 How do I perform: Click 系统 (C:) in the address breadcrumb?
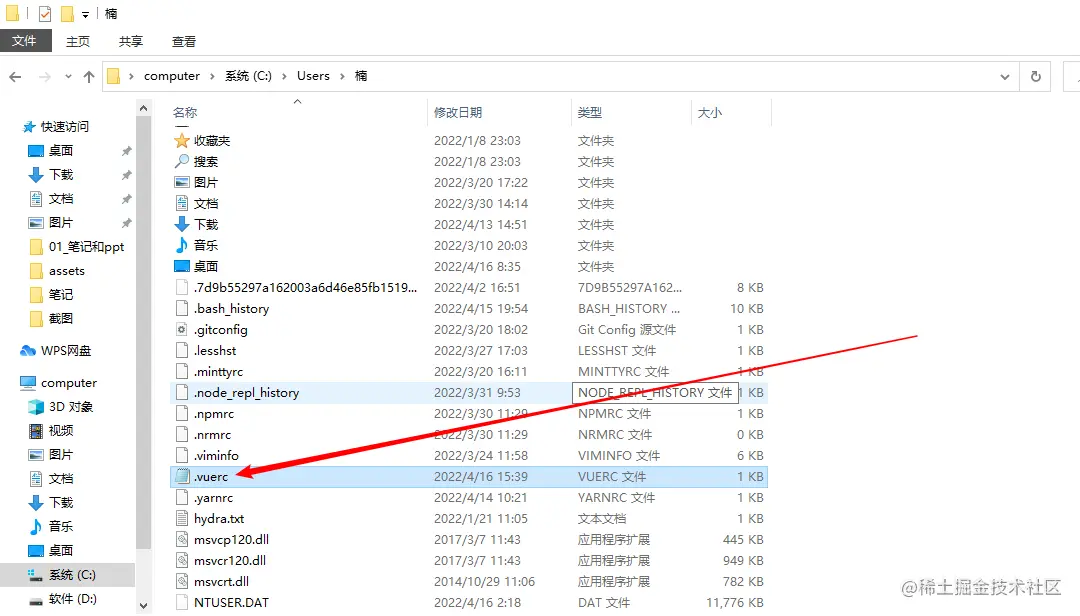click(248, 76)
